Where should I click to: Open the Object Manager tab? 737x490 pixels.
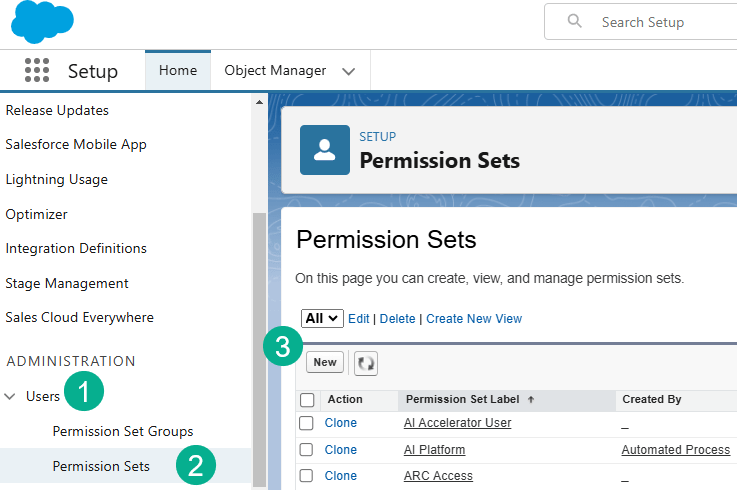point(275,70)
